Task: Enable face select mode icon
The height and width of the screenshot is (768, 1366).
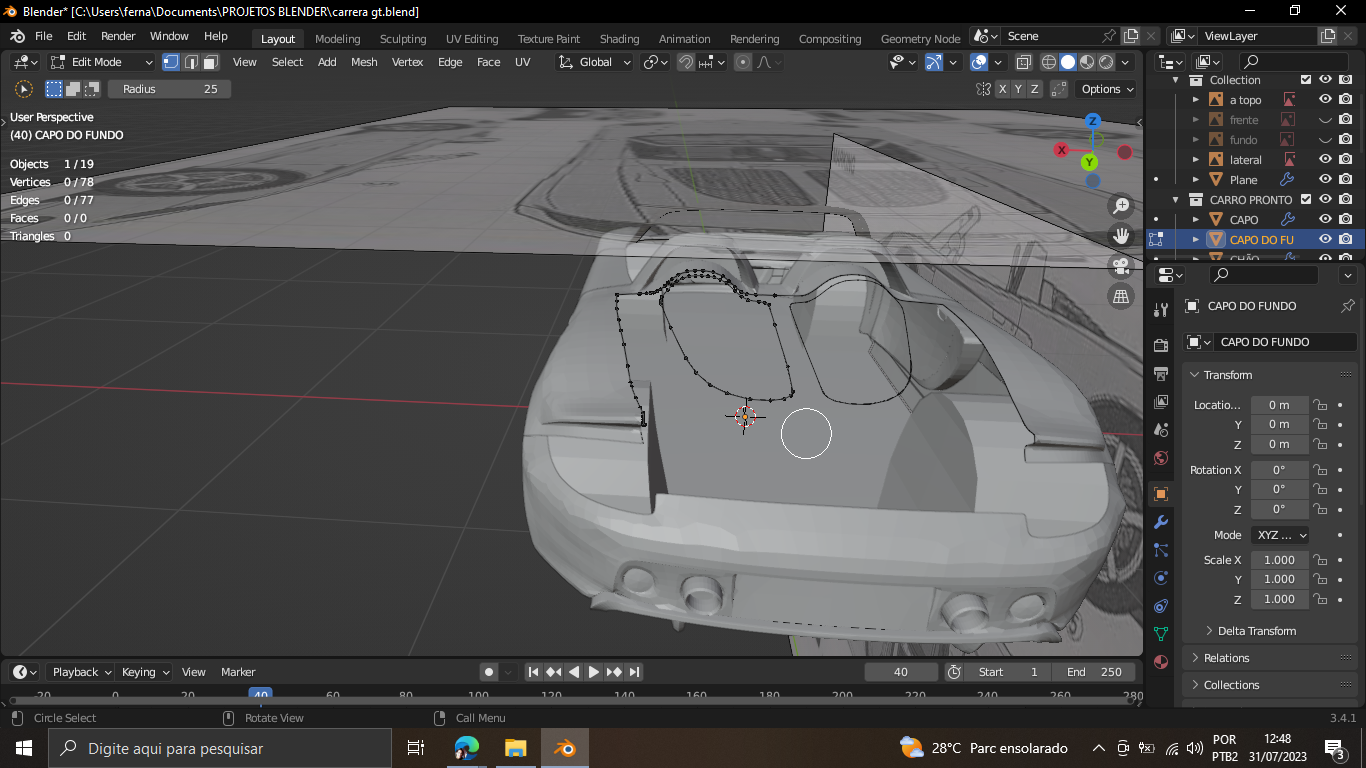Action: point(211,62)
